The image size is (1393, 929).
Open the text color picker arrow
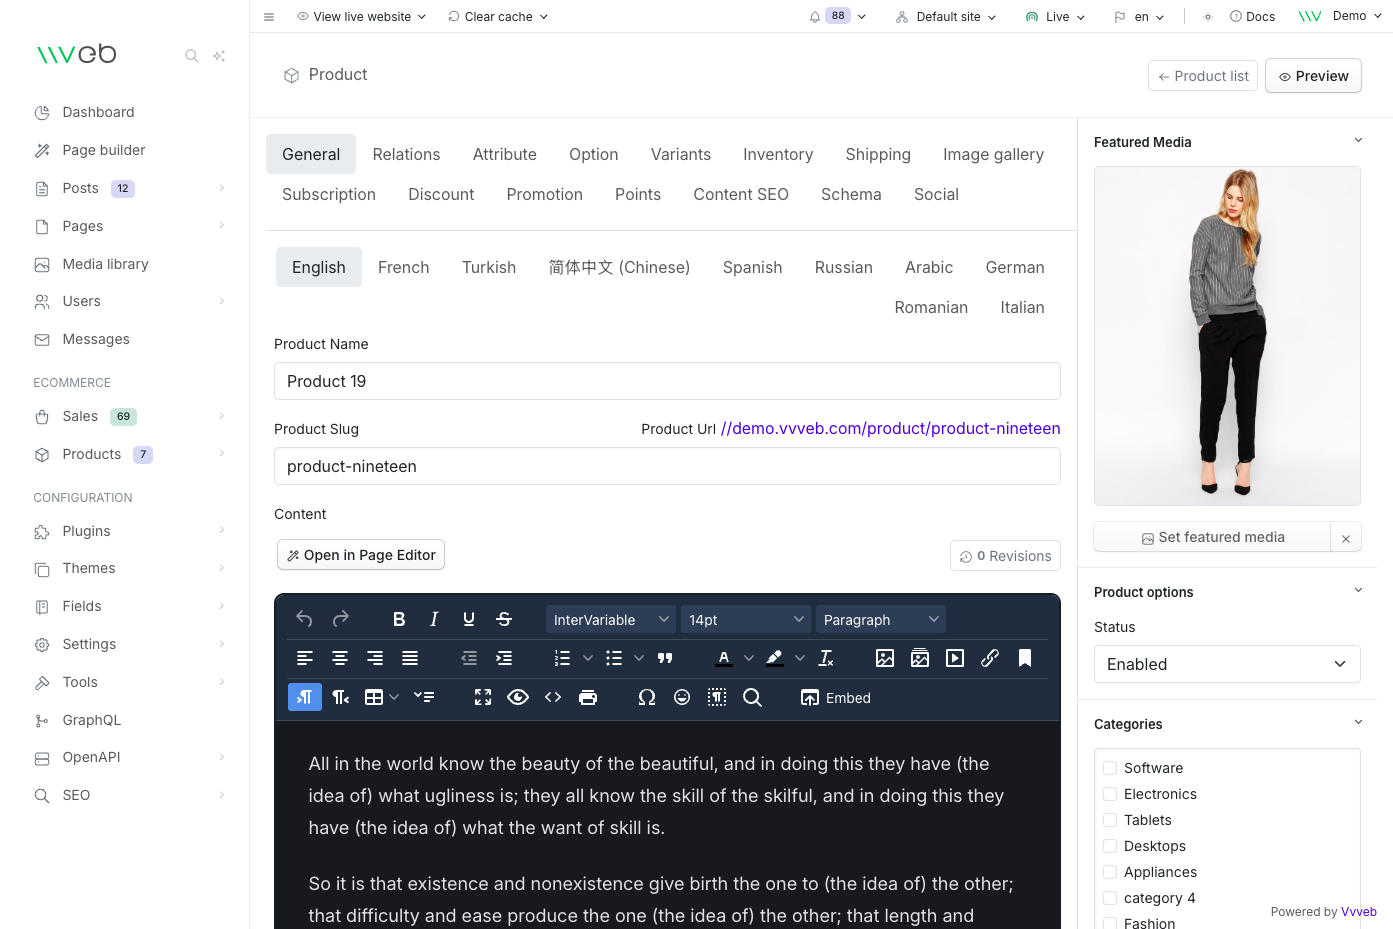tap(749, 658)
